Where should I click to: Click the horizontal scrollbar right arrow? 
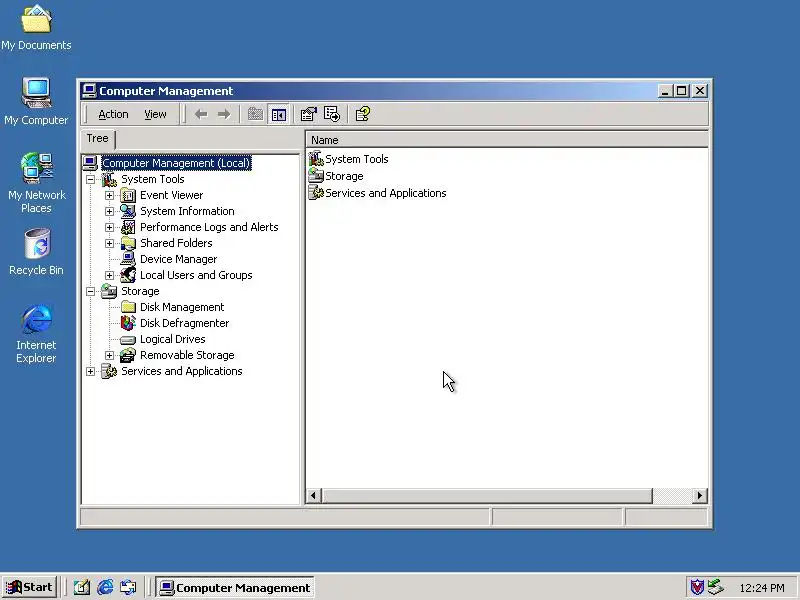[x=699, y=495]
